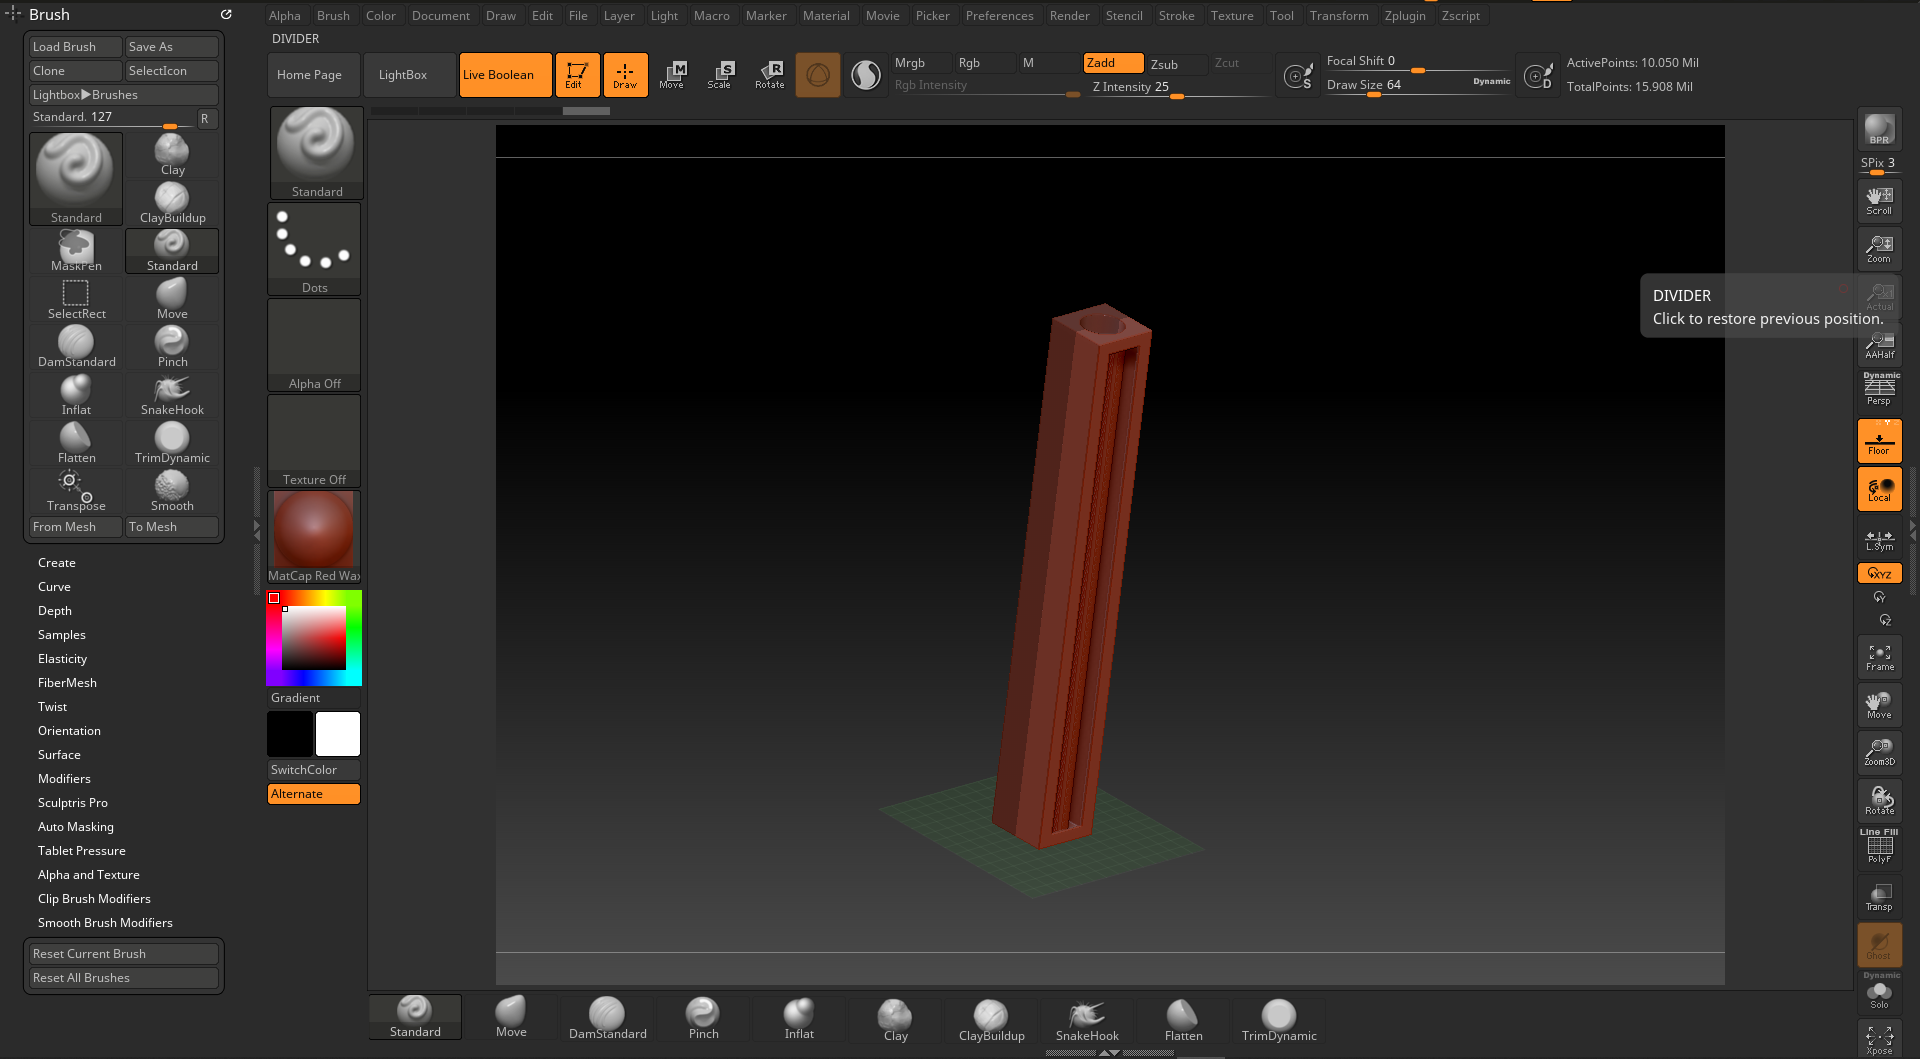Screen dimensions: 1920x1059
Task: Click the Frame mesh icon
Action: click(x=1879, y=656)
